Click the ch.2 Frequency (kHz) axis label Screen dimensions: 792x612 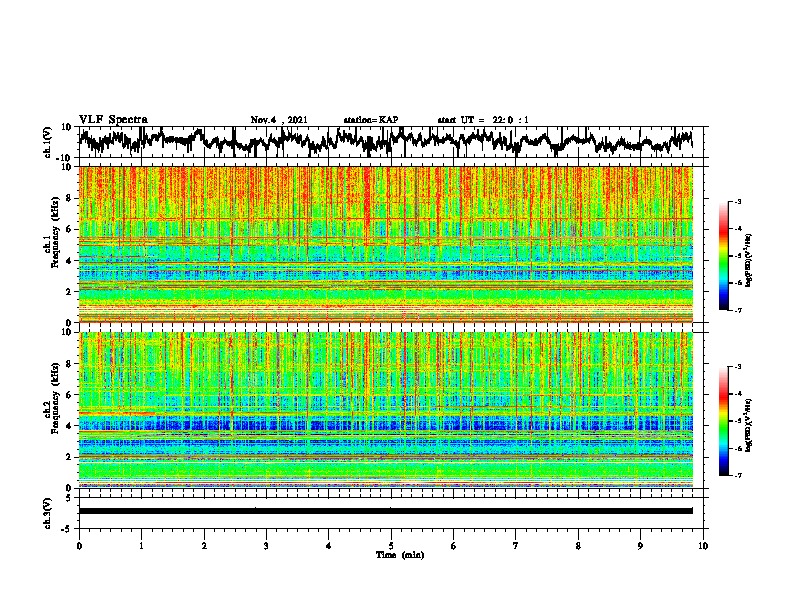[x=51, y=398]
